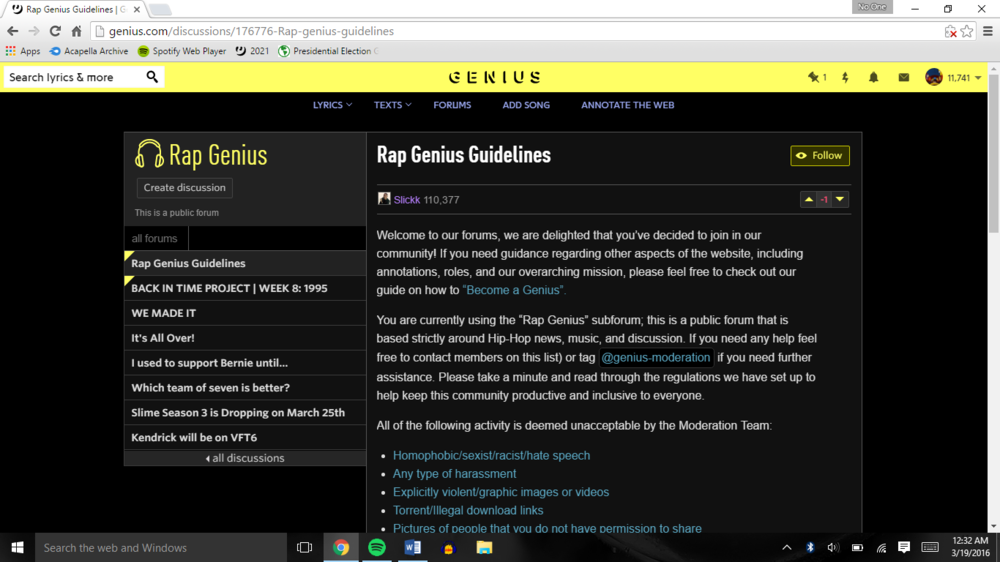Open the "Become a Genius" link
The height and width of the screenshot is (562, 1000).
click(514, 290)
